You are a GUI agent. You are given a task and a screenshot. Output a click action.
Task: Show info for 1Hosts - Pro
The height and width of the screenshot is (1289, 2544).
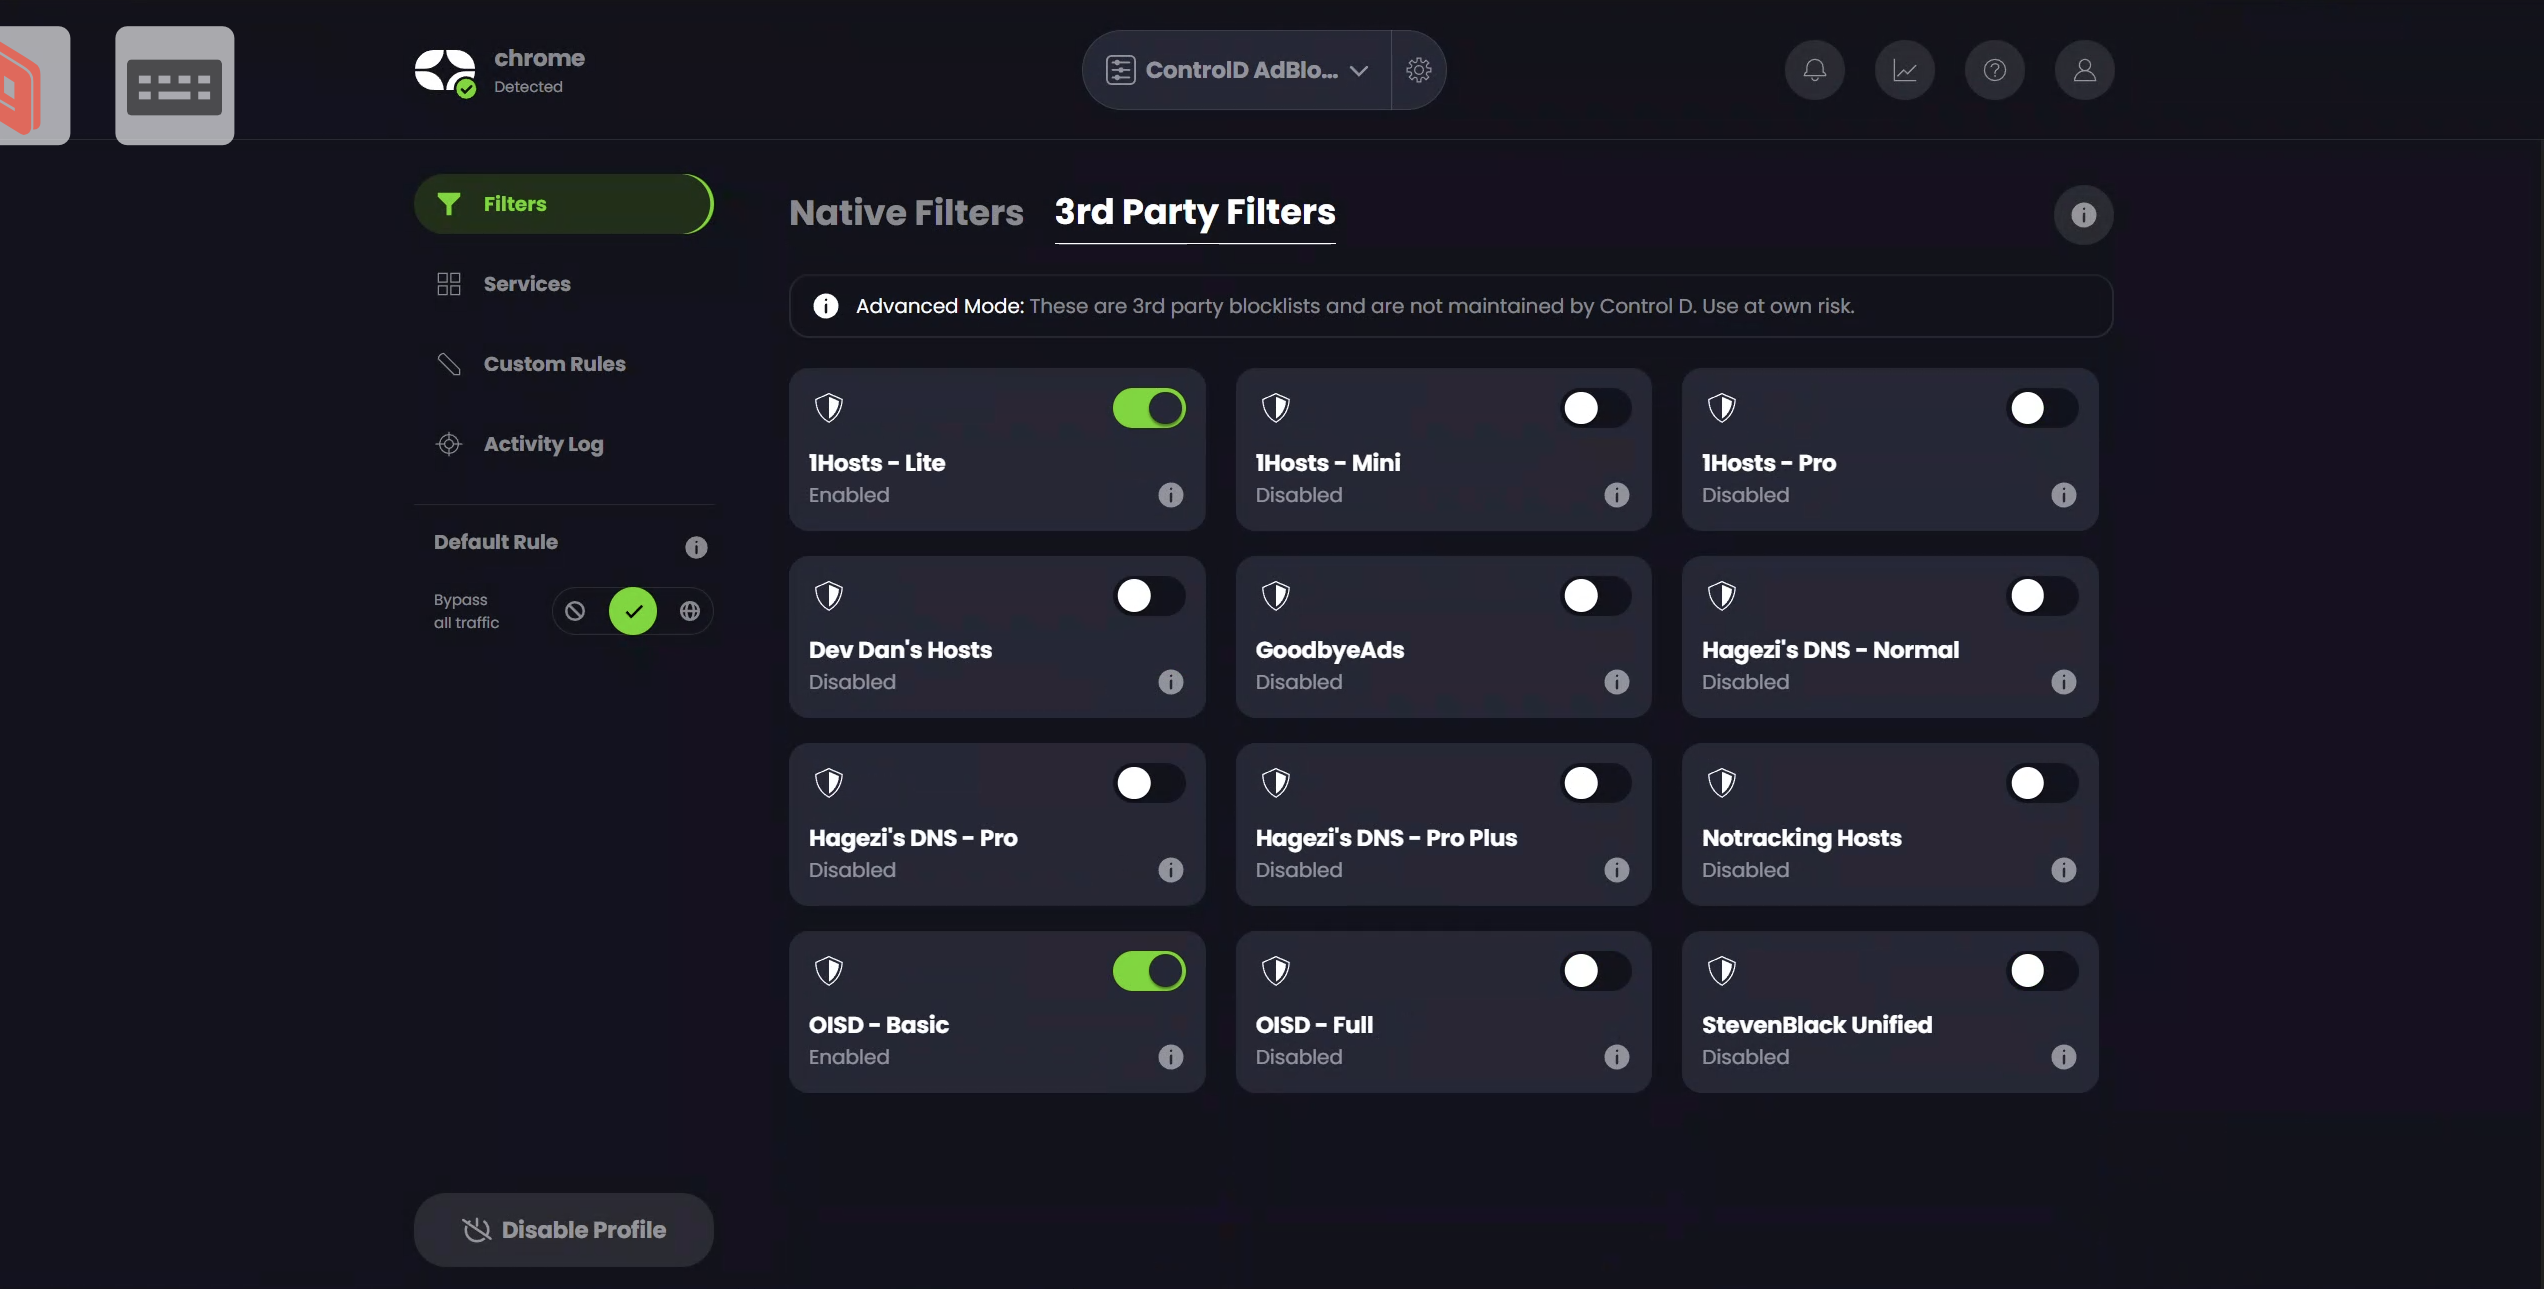[x=2063, y=495]
